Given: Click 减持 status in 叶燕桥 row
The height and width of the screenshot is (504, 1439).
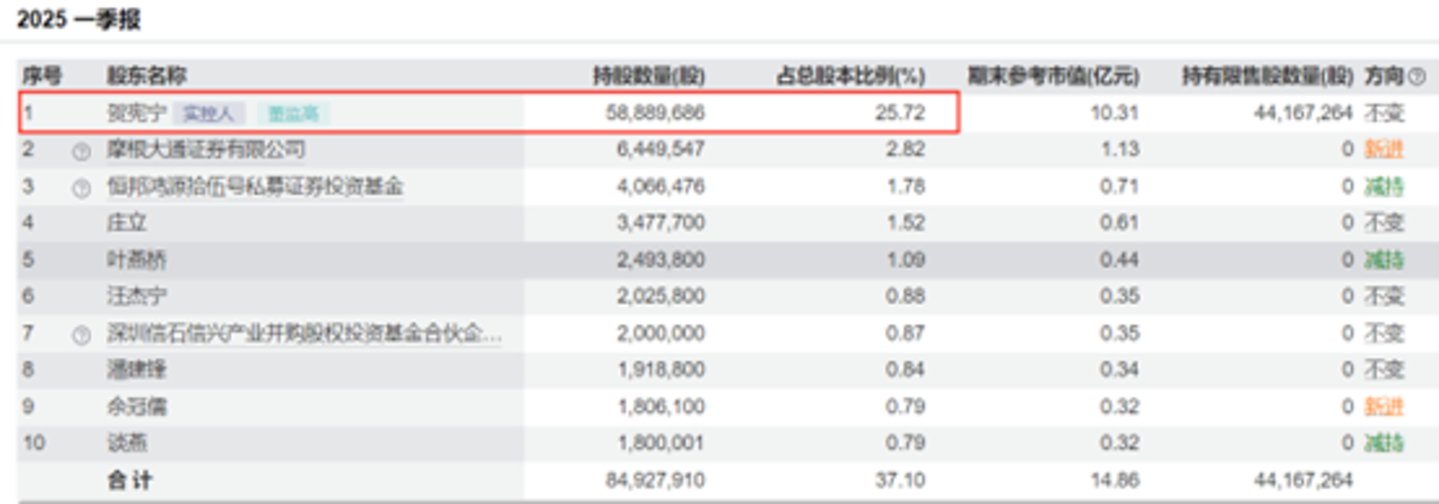Looking at the screenshot, I should [1384, 260].
